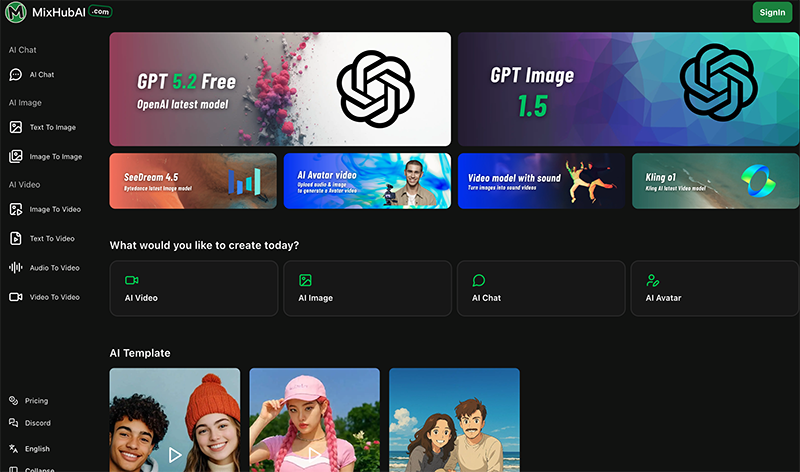Screen dimensions: 800x472
Task: Click the .com badge next to MixHubAI
Action: pyautogui.click(x=101, y=11)
